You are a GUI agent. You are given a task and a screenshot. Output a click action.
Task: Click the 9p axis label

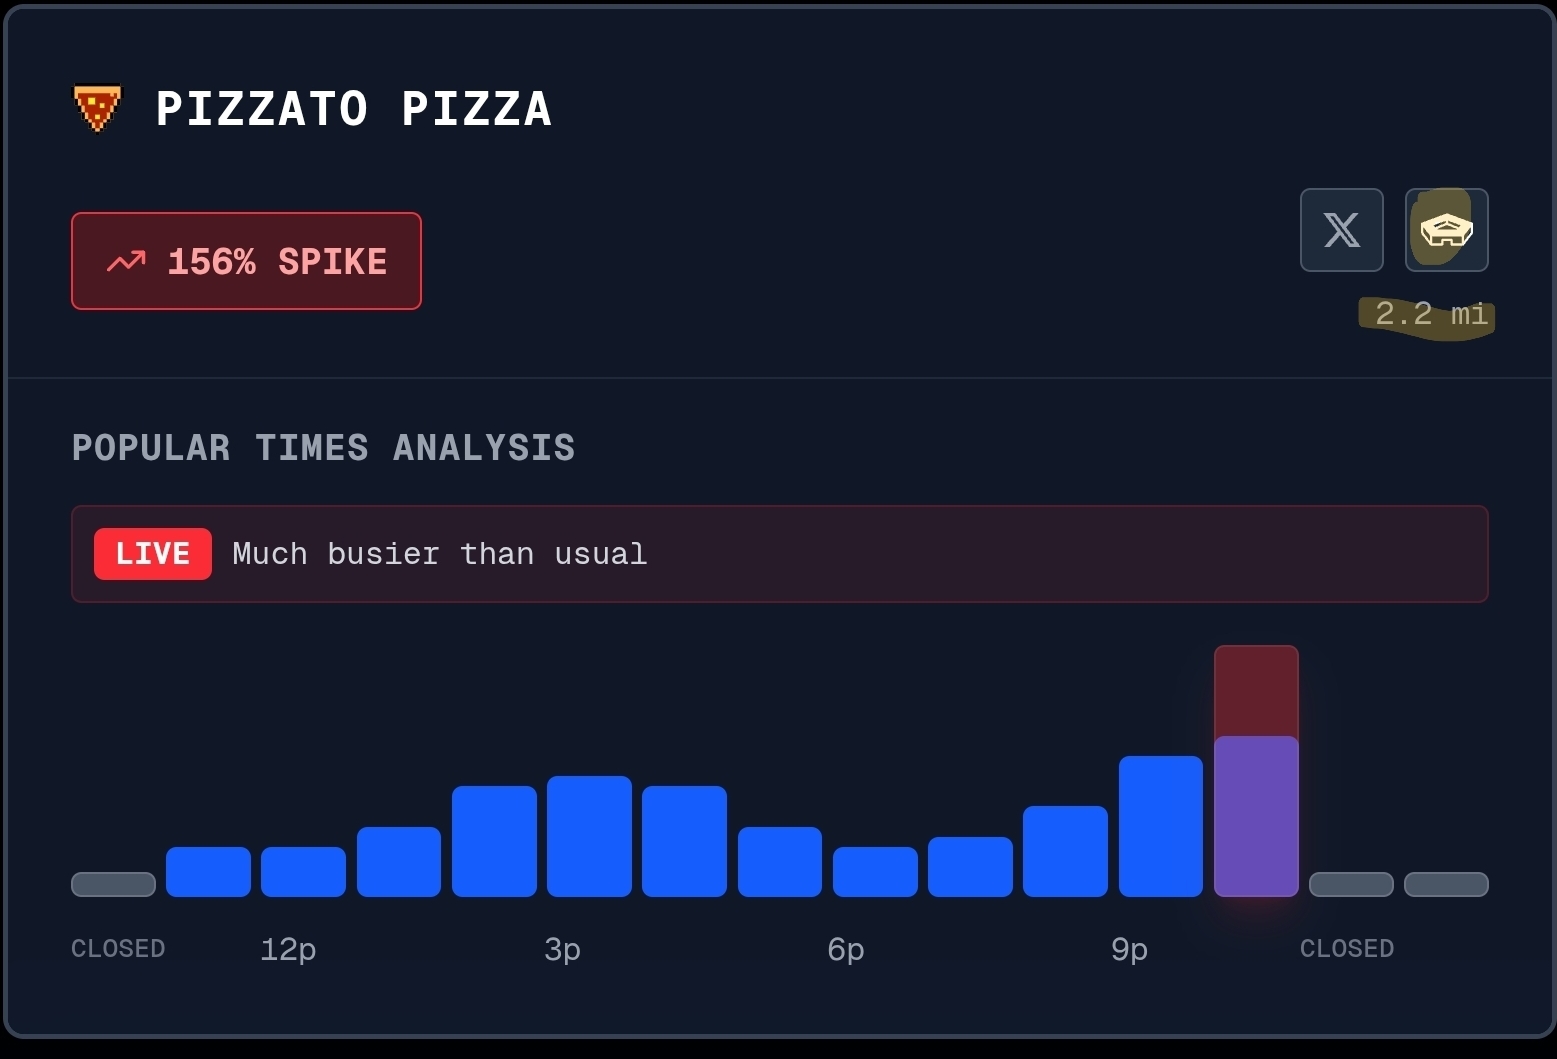[x=1129, y=949]
